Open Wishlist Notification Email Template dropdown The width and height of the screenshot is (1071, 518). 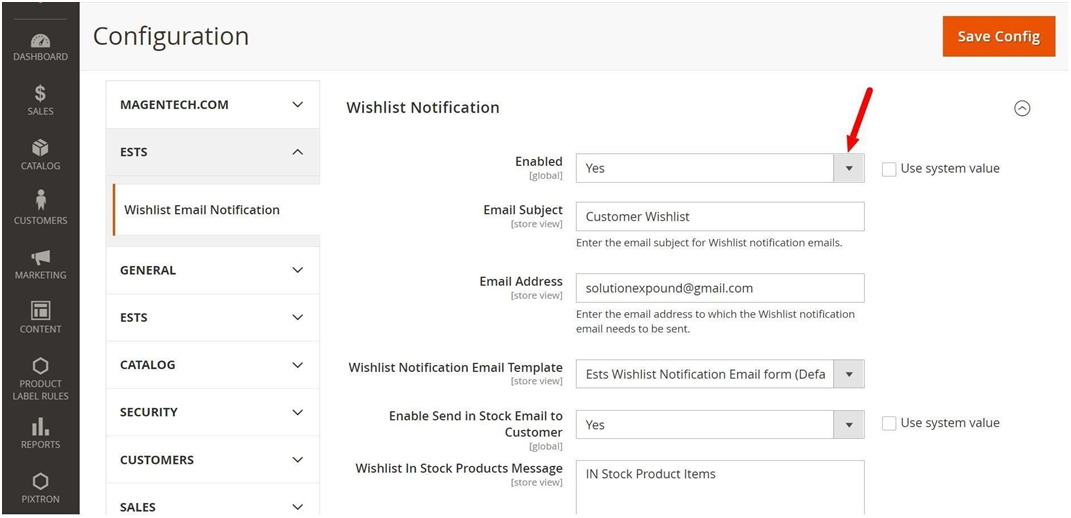click(720, 374)
